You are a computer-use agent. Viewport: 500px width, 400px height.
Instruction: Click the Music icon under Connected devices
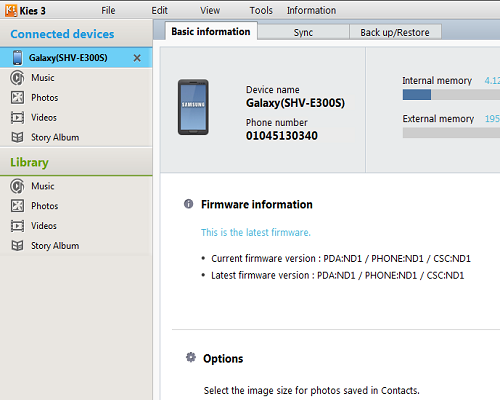point(17,78)
